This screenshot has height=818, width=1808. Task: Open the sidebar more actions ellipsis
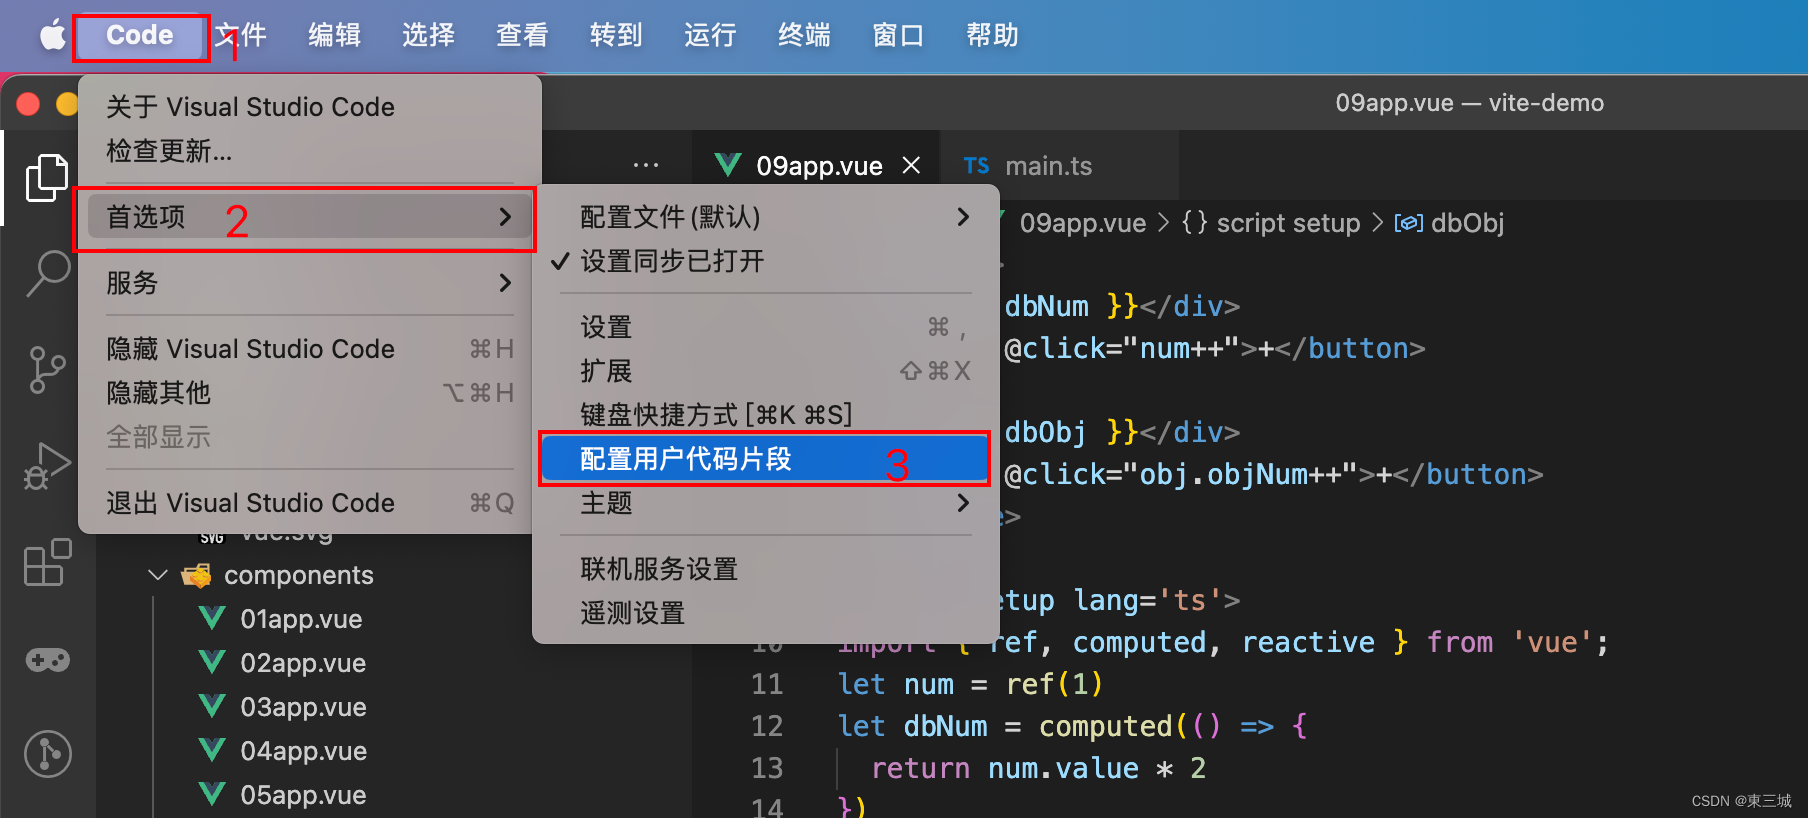[x=646, y=165]
